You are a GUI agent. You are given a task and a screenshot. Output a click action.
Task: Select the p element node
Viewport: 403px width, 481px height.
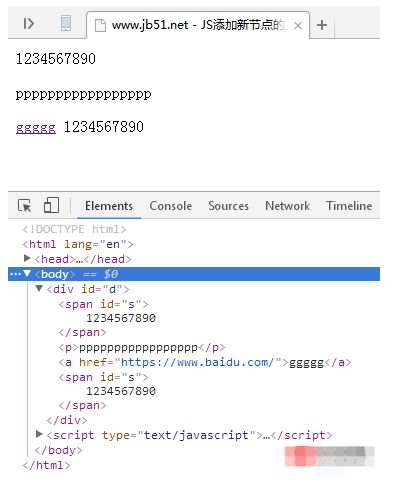(142, 348)
